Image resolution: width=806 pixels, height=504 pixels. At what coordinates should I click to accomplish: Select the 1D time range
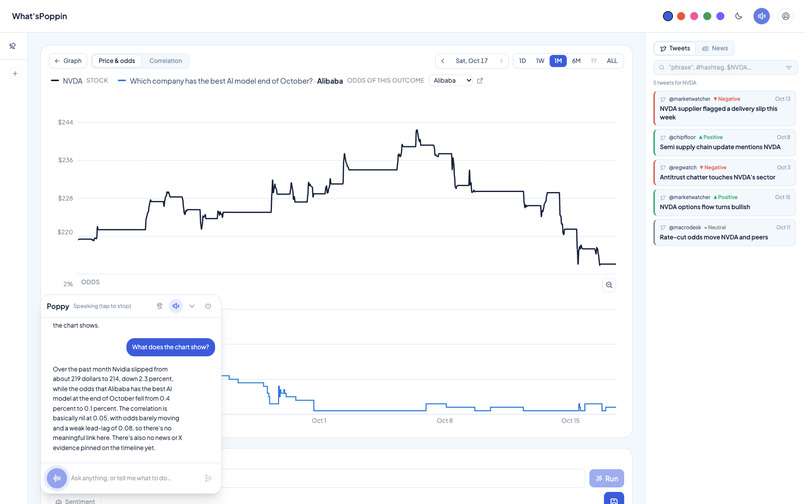[522, 61]
